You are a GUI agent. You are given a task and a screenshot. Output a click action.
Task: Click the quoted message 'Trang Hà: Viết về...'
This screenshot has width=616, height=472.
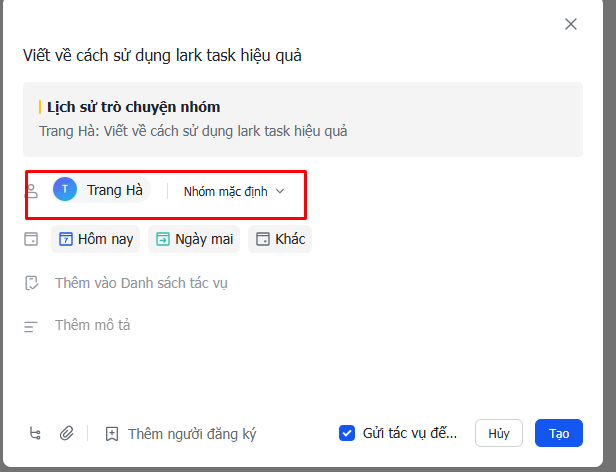(193, 131)
